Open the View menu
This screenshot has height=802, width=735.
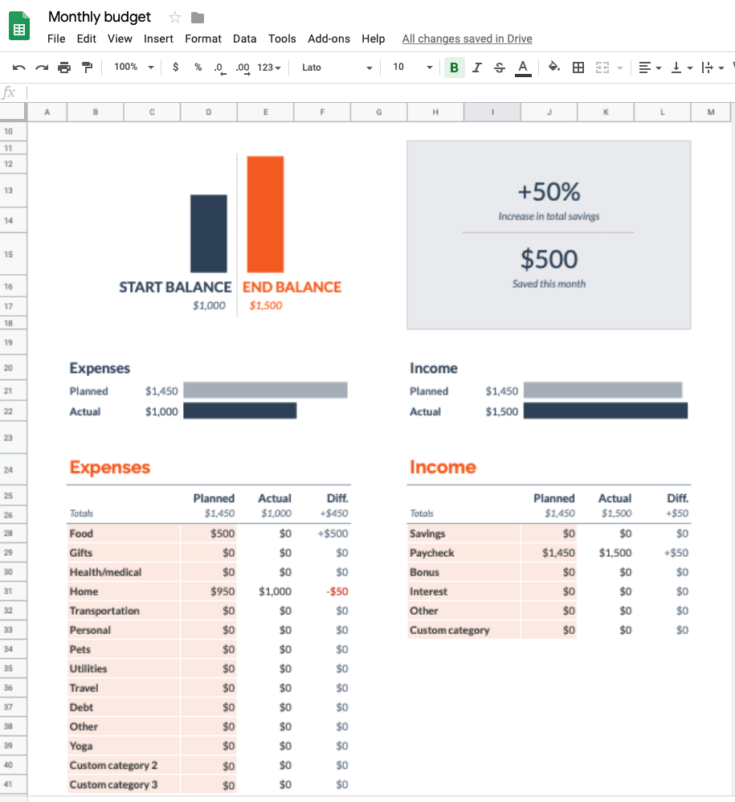click(x=120, y=39)
